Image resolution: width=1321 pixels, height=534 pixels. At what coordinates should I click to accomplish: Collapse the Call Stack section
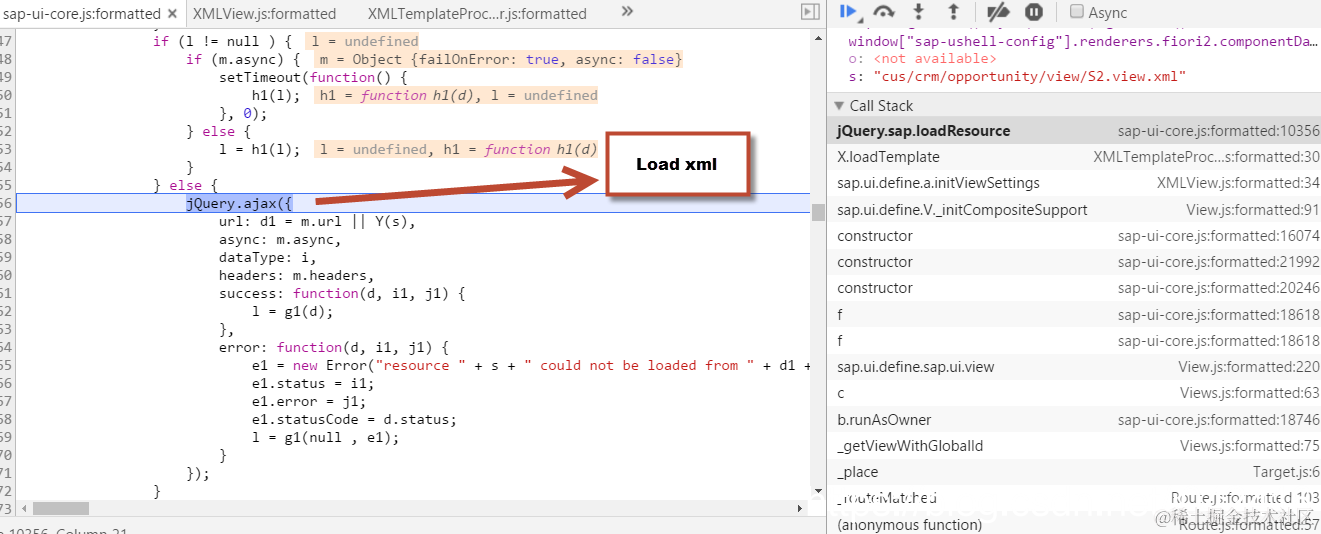point(838,106)
